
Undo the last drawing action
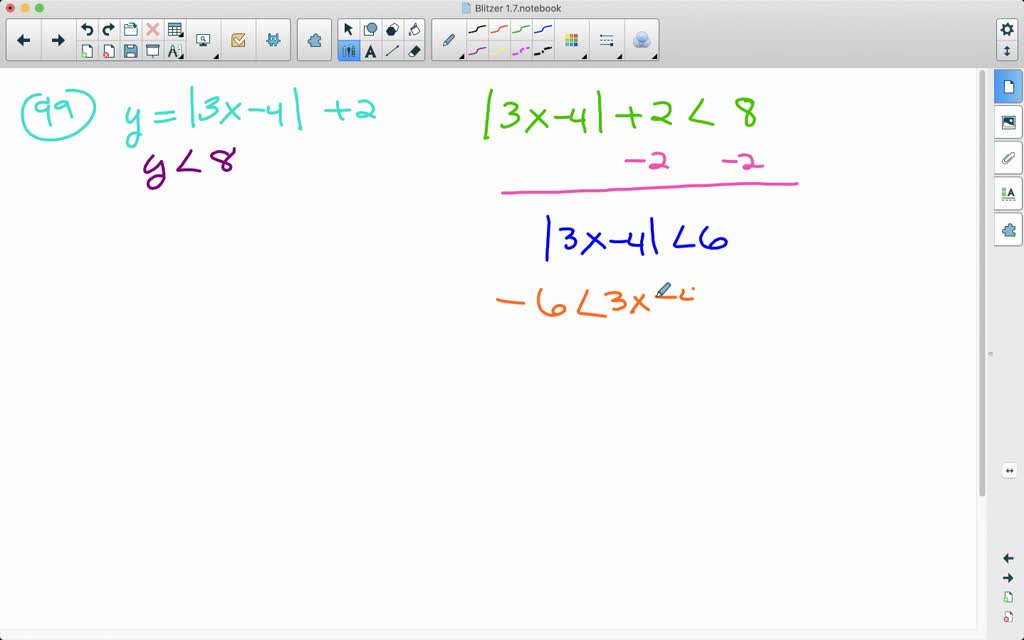pyautogui.click(x=88, y=28)
